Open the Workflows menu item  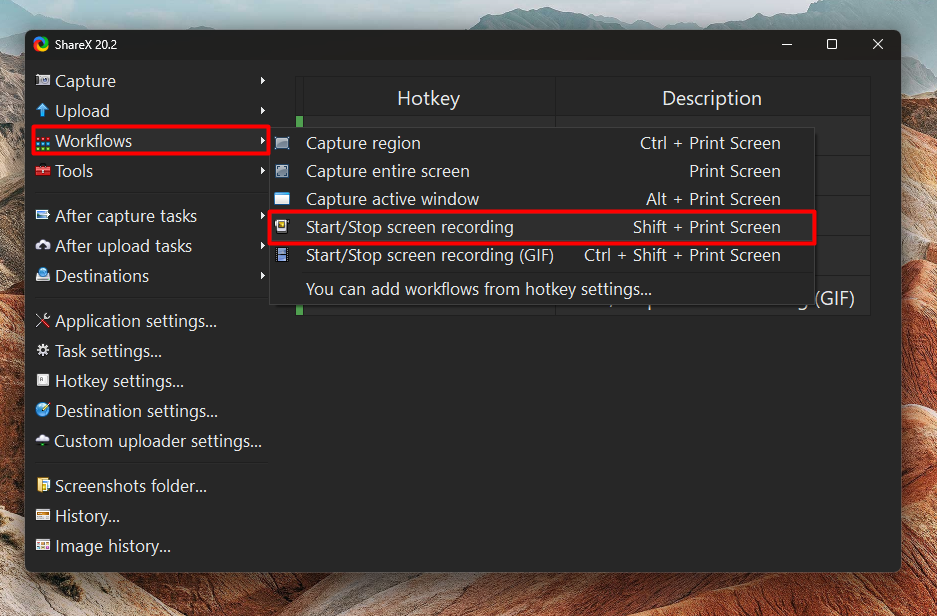click(151, 141)
